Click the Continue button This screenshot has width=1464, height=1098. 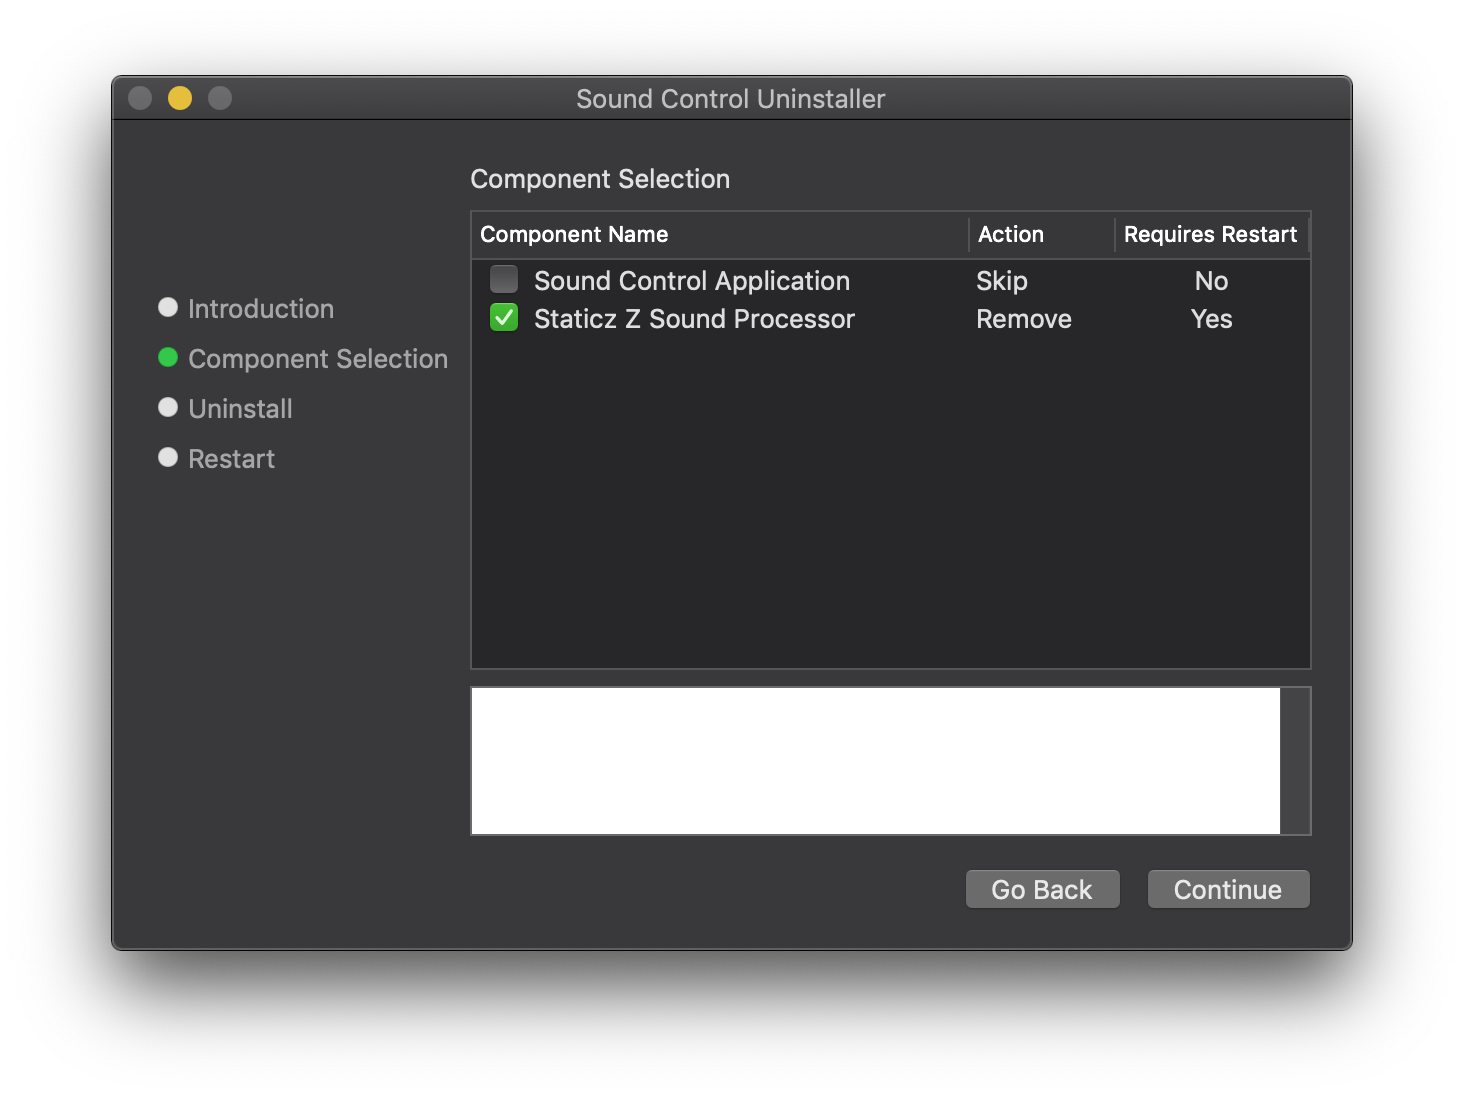click(1227, 889)
